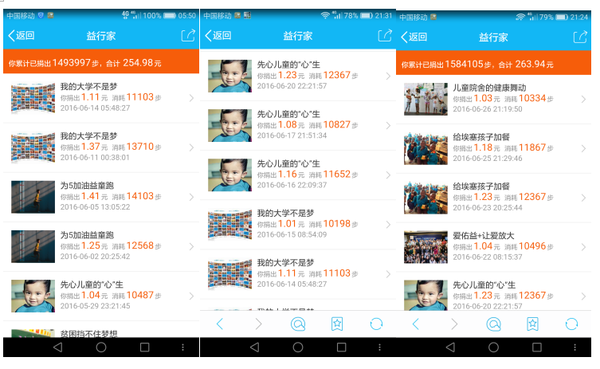Tap Wi-Fi status icon on middle screen
The image size is (600, 369).
[325, 15]
